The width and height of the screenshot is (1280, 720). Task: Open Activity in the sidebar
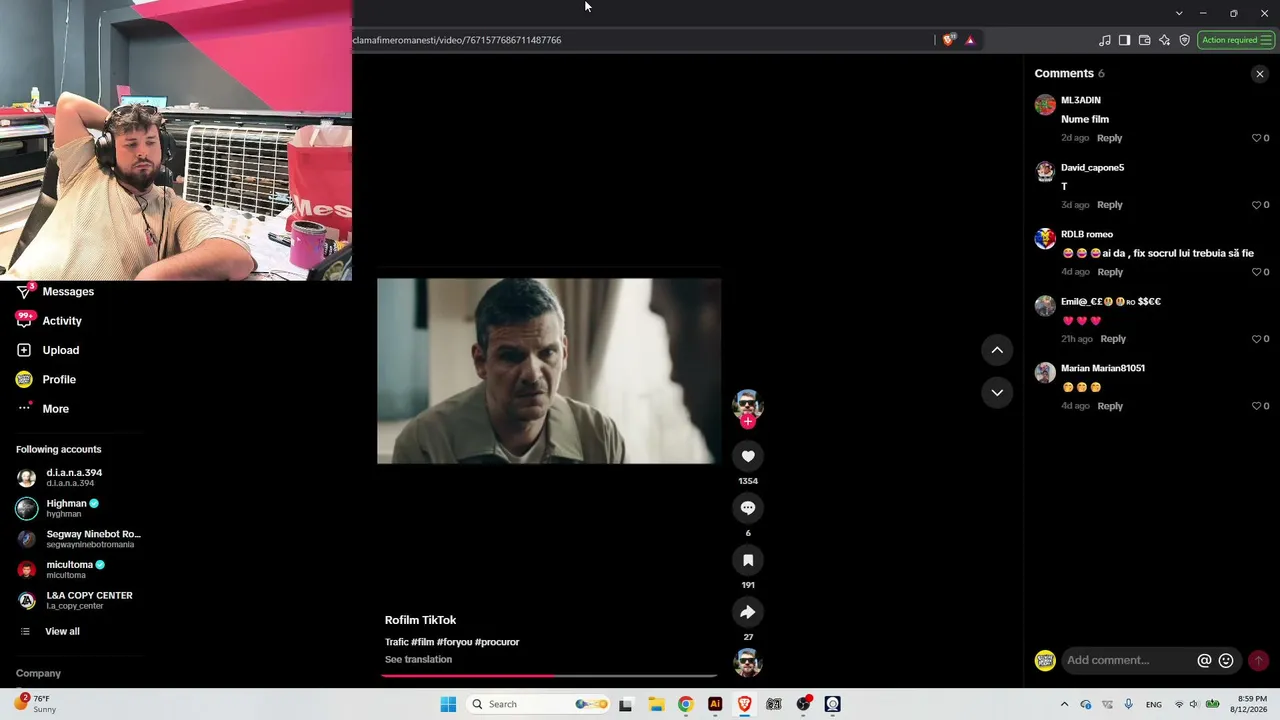pos(62,321)
